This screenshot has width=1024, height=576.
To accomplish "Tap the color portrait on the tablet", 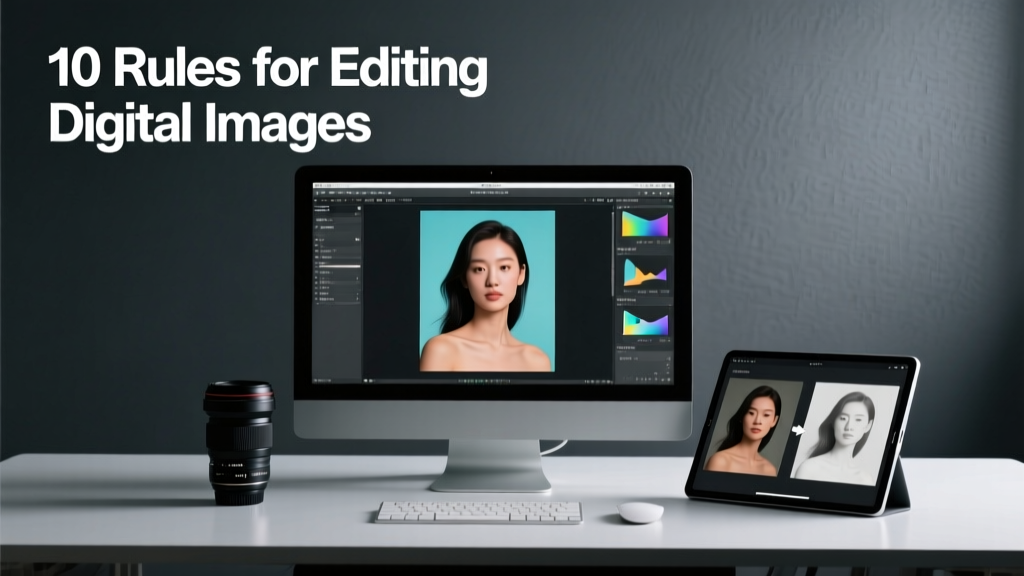I will [753, 426].
